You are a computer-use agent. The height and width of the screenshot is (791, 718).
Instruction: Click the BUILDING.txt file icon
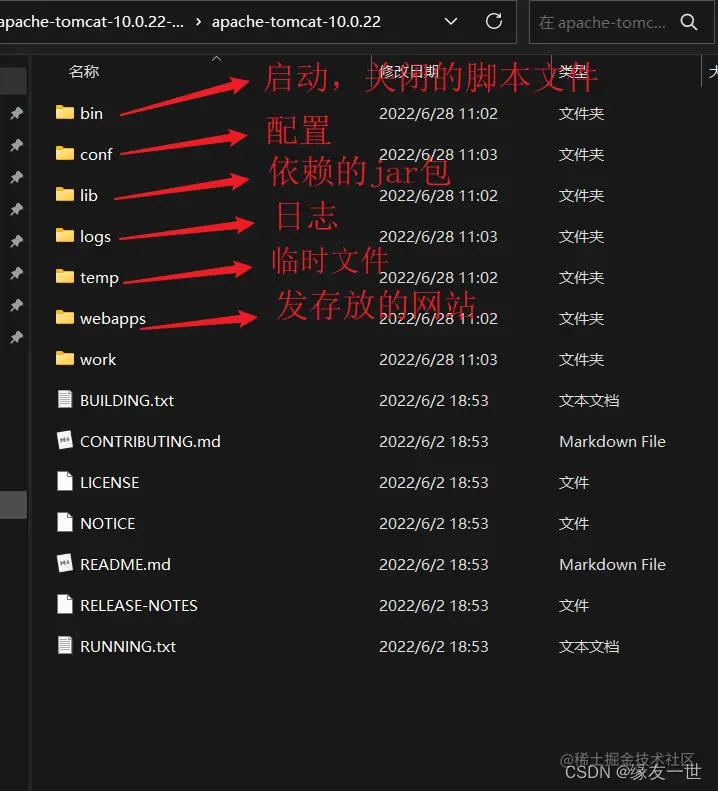[65, 399]
